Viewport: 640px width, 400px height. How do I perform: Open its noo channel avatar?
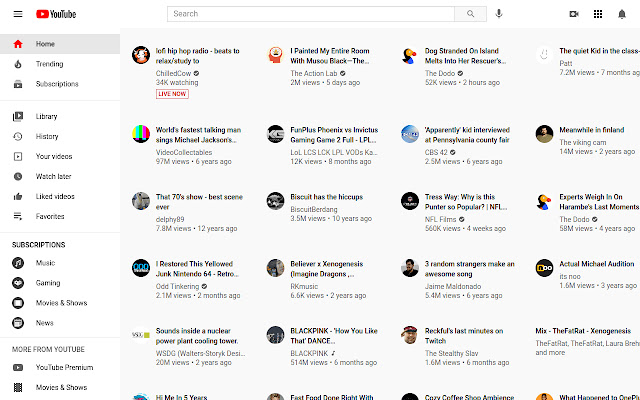point(544,268)
